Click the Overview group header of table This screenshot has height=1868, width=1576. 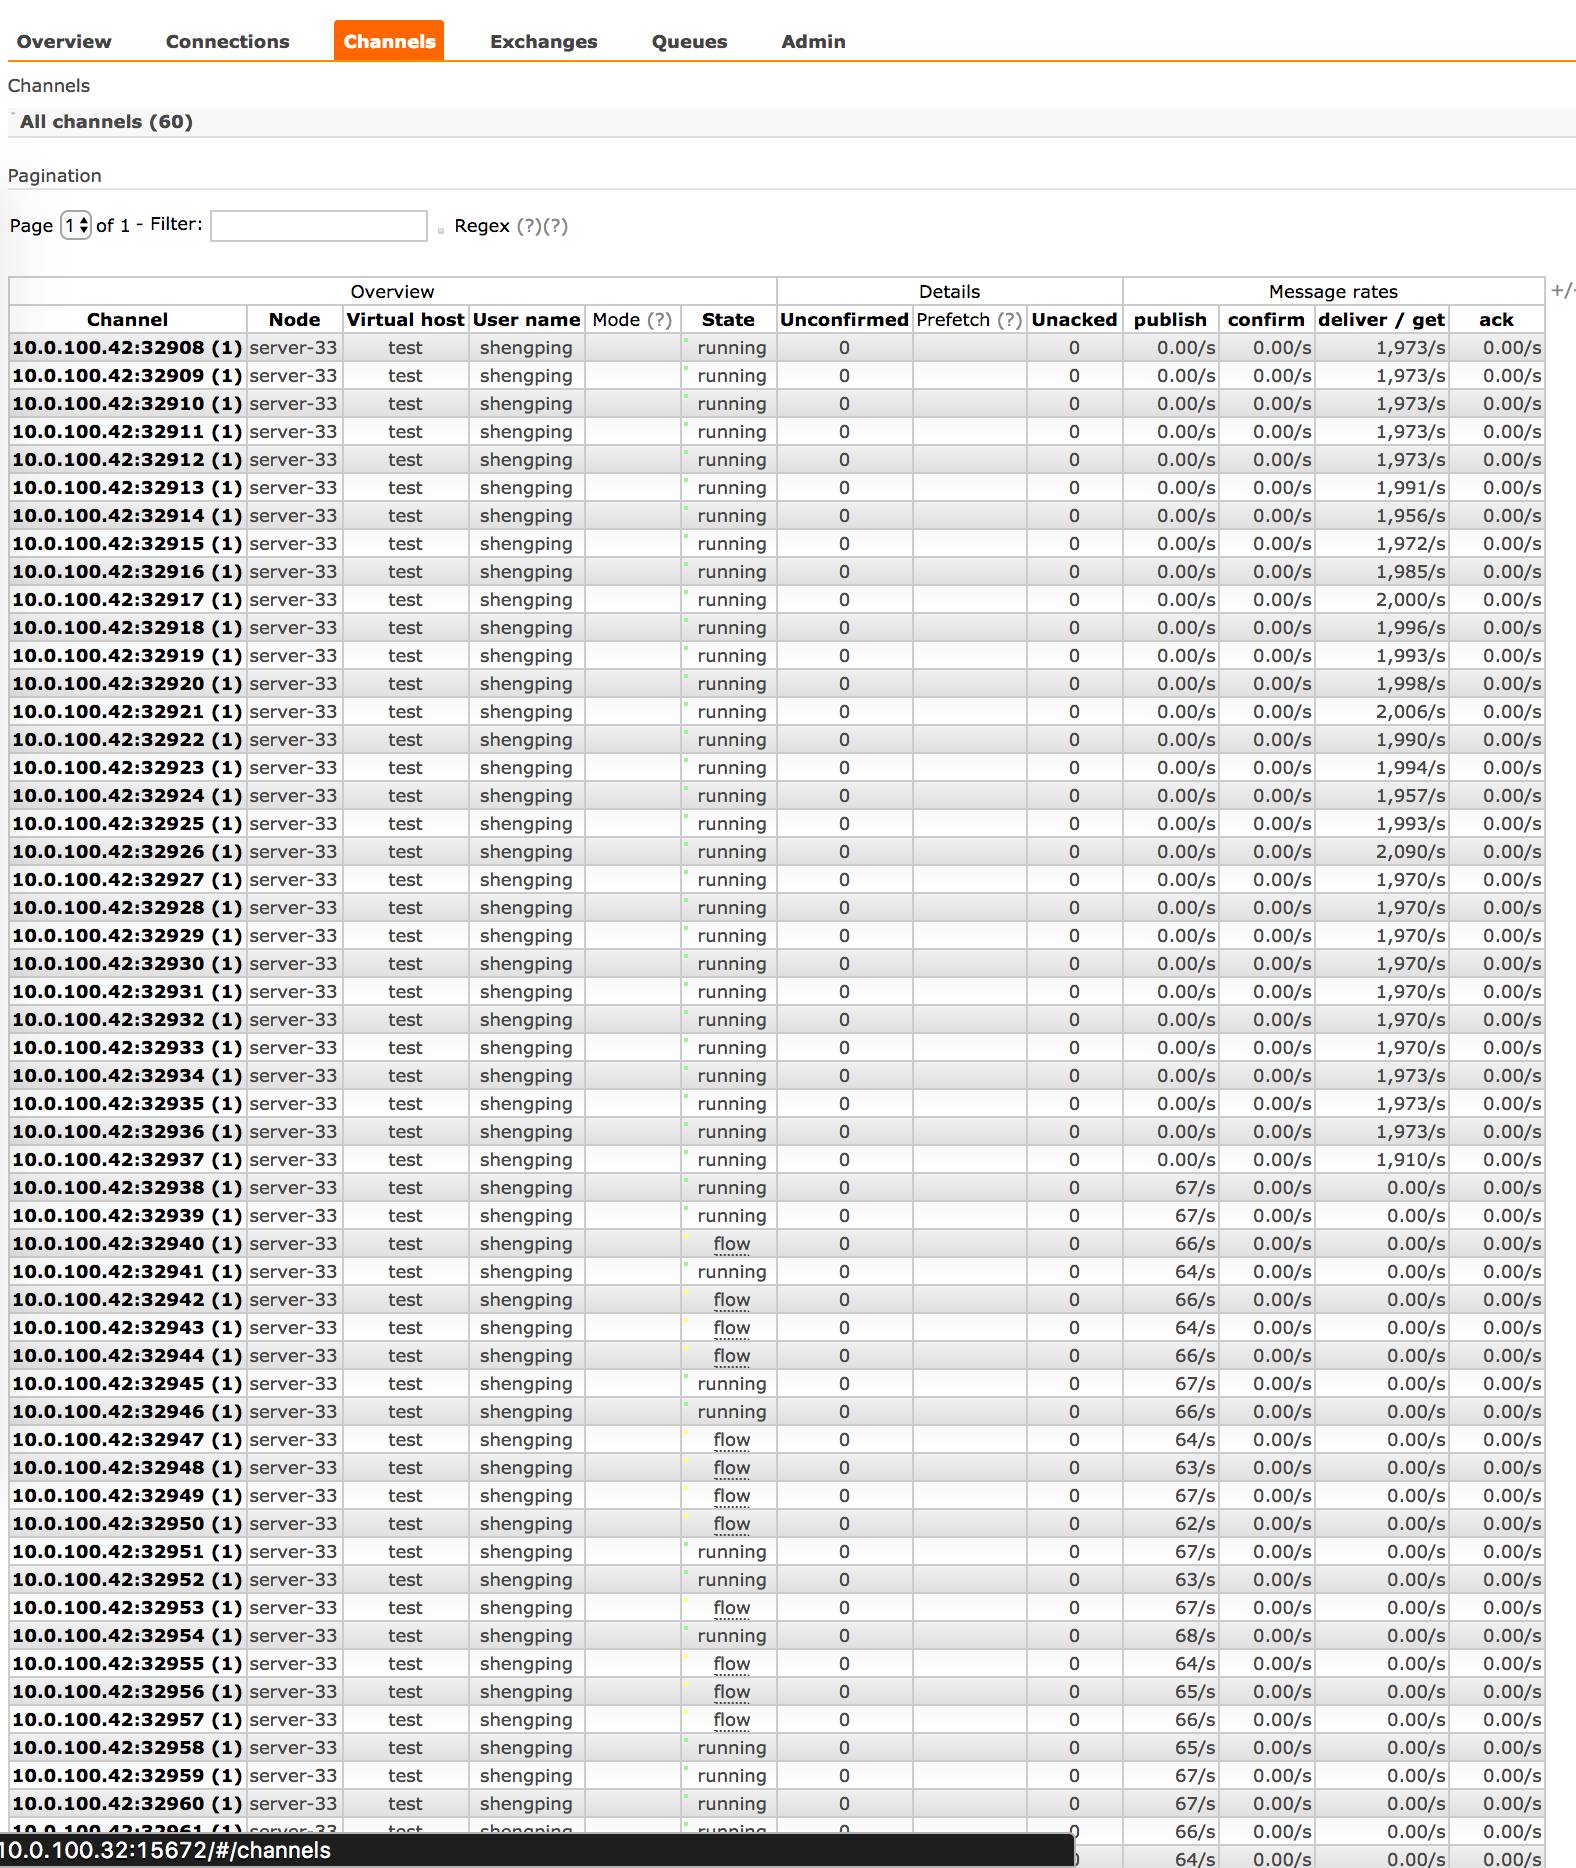click(392, 291)
